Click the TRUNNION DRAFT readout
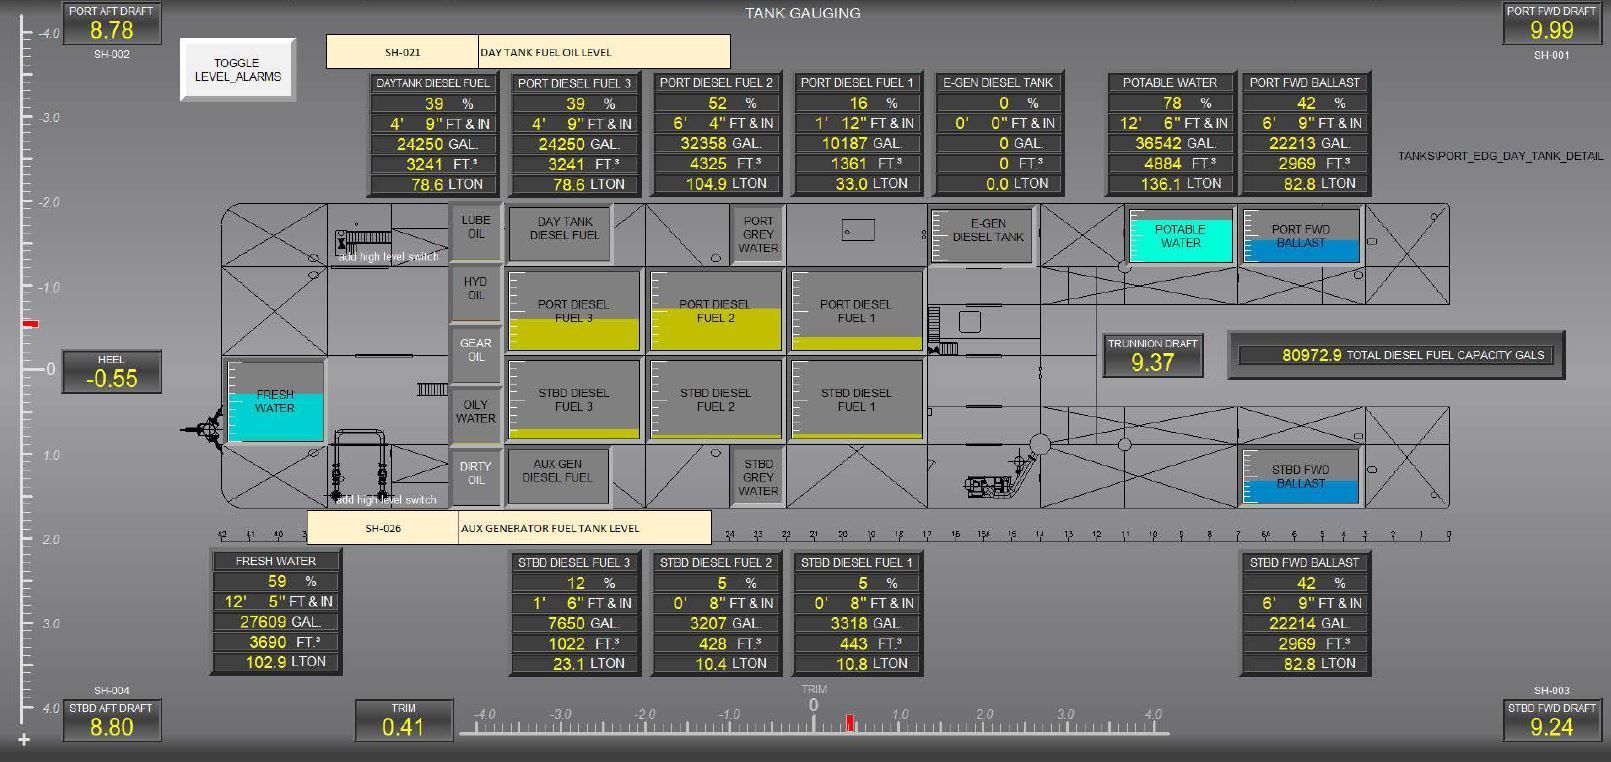 [1152, 356]
